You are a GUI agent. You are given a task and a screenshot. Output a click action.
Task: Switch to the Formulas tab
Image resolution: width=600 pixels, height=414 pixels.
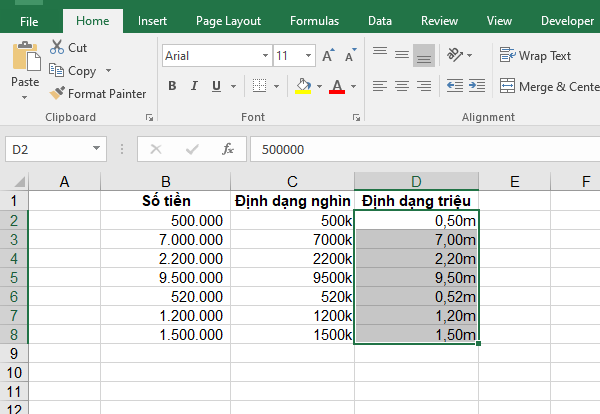click(x=314, y=20)
